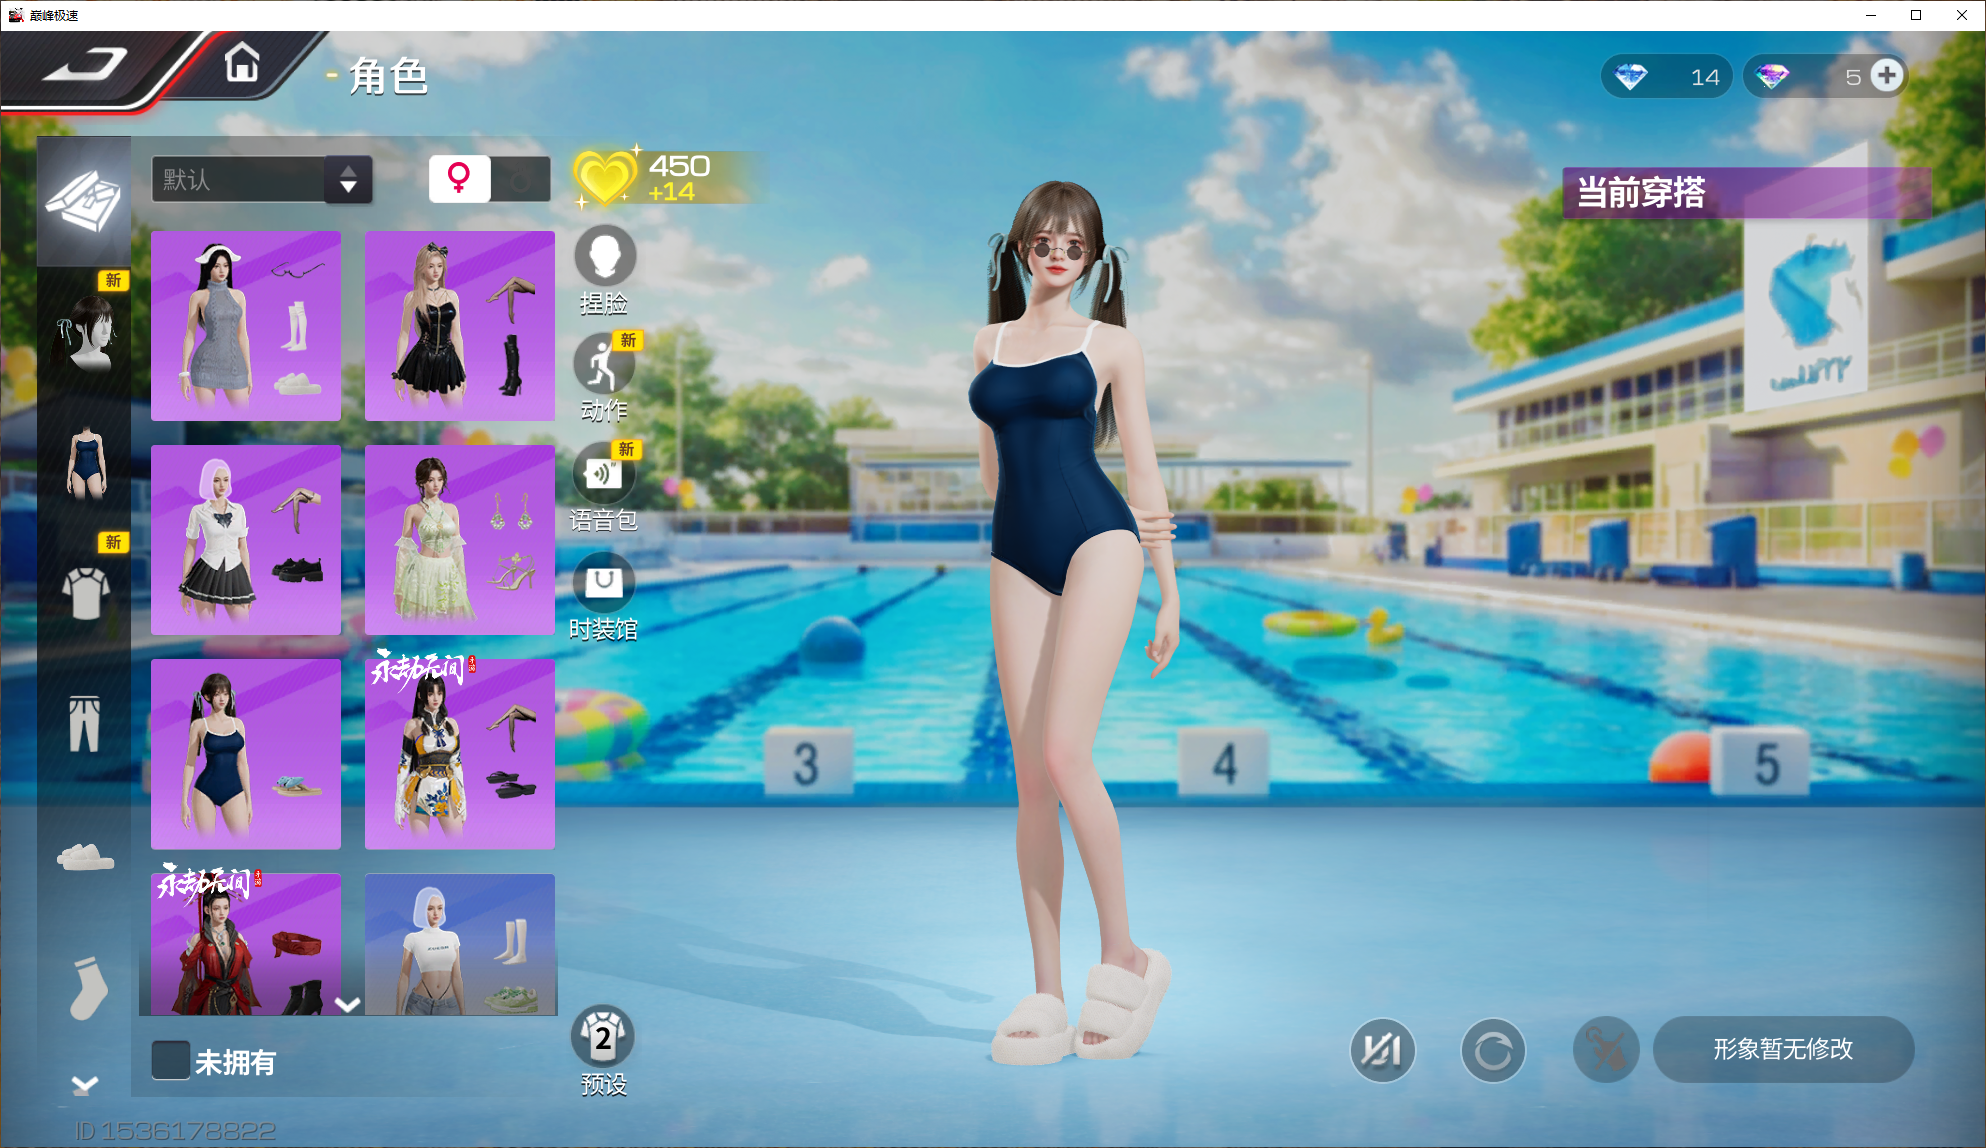
Task: Toggle 未拥有 checkbox
Action: tap(171, 1061)
